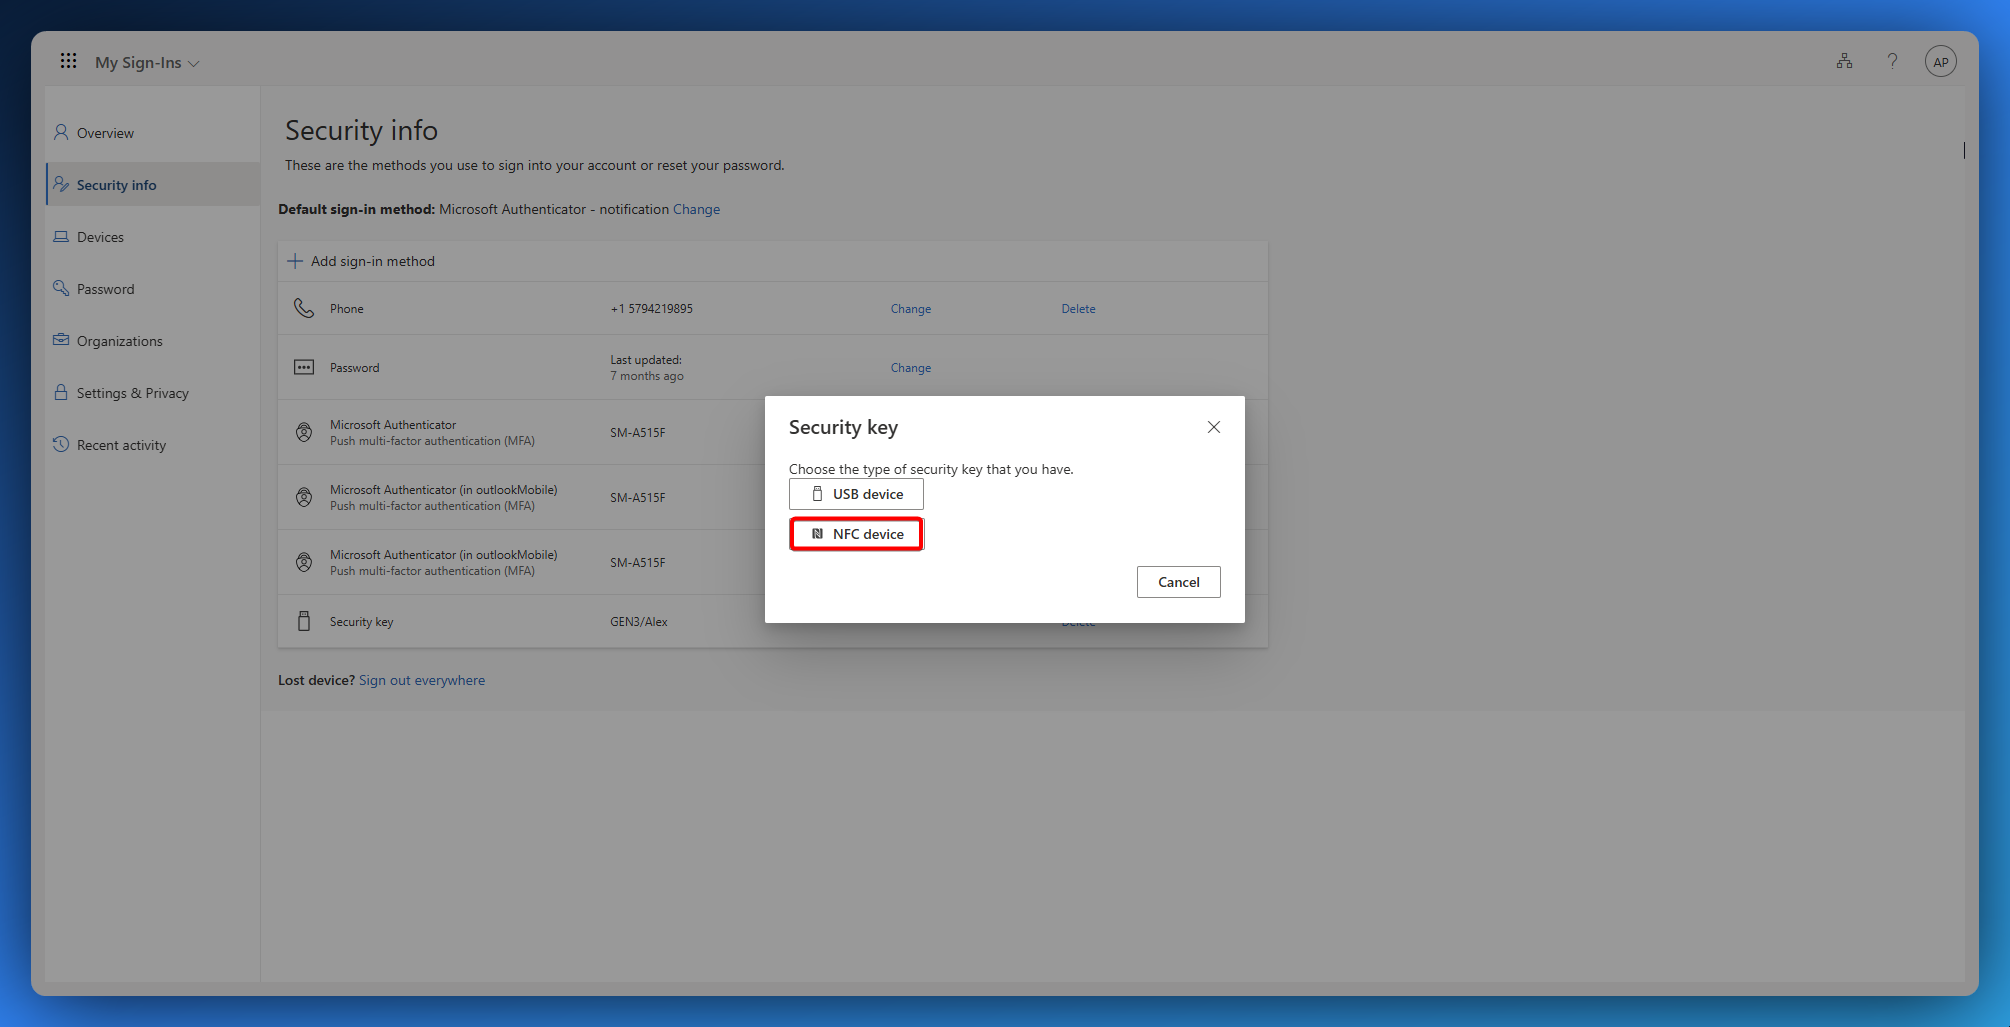Click the Overview person icon
Image resolution: width=2010 pixels, height=1027 pixels.
(61, 132)
